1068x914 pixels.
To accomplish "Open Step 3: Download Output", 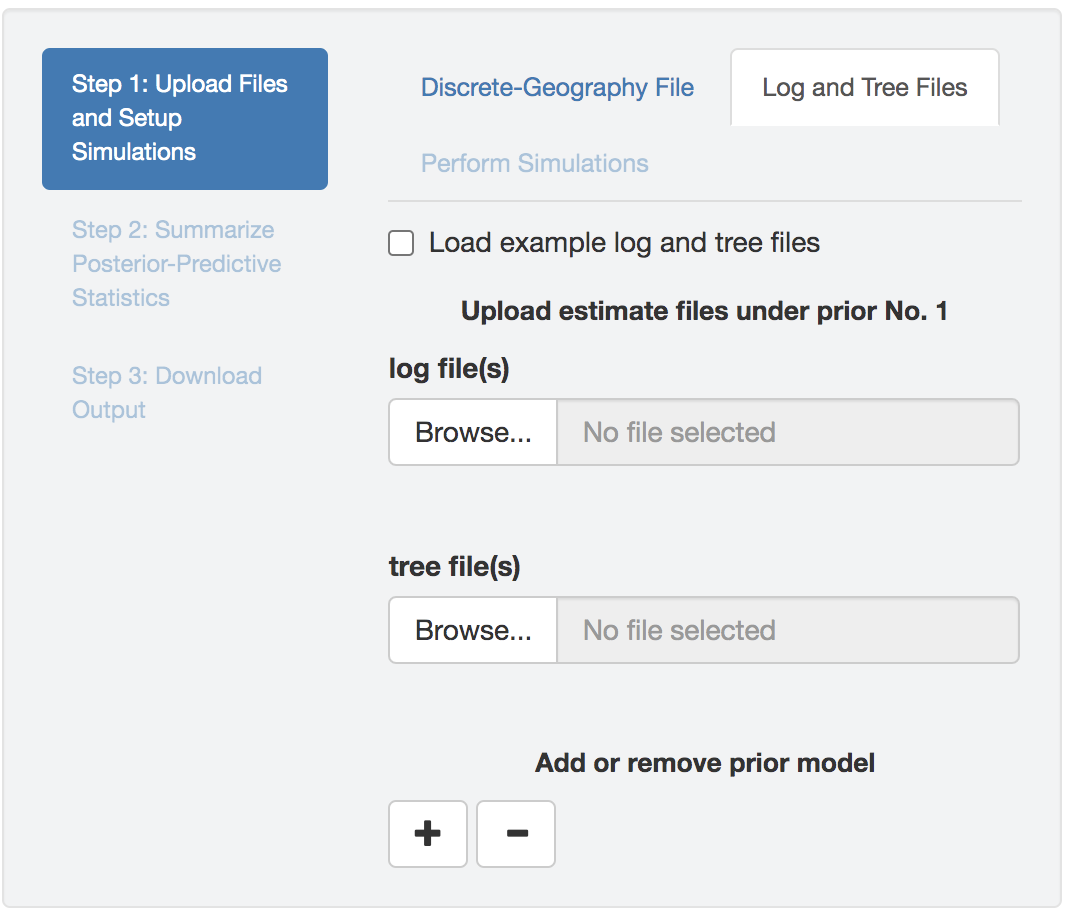I will point(167,393).
